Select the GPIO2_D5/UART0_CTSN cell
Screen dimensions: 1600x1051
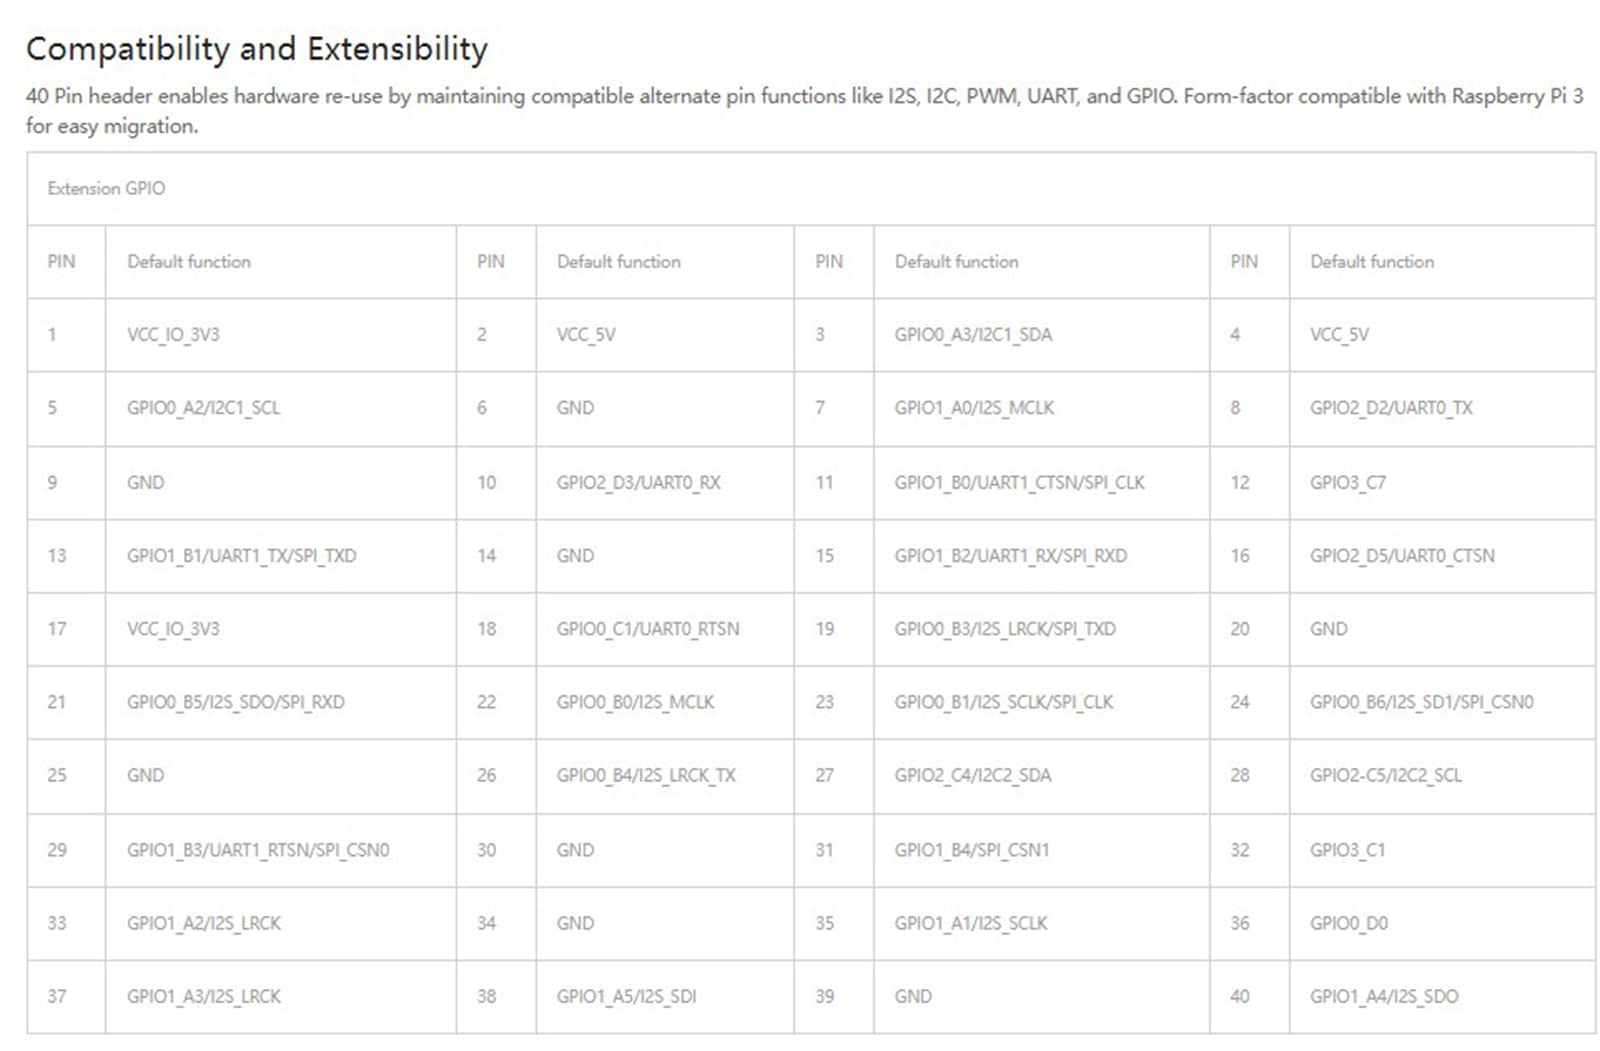click(x=1402, y=555)
